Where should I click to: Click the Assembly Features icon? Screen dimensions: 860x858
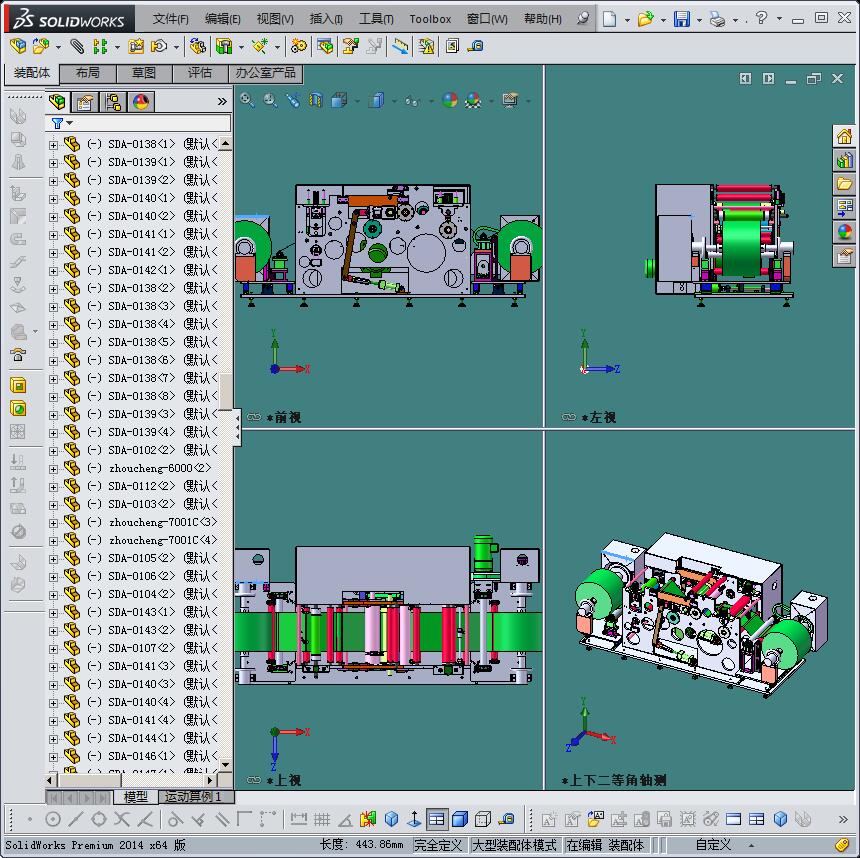[x=223, y=47]
